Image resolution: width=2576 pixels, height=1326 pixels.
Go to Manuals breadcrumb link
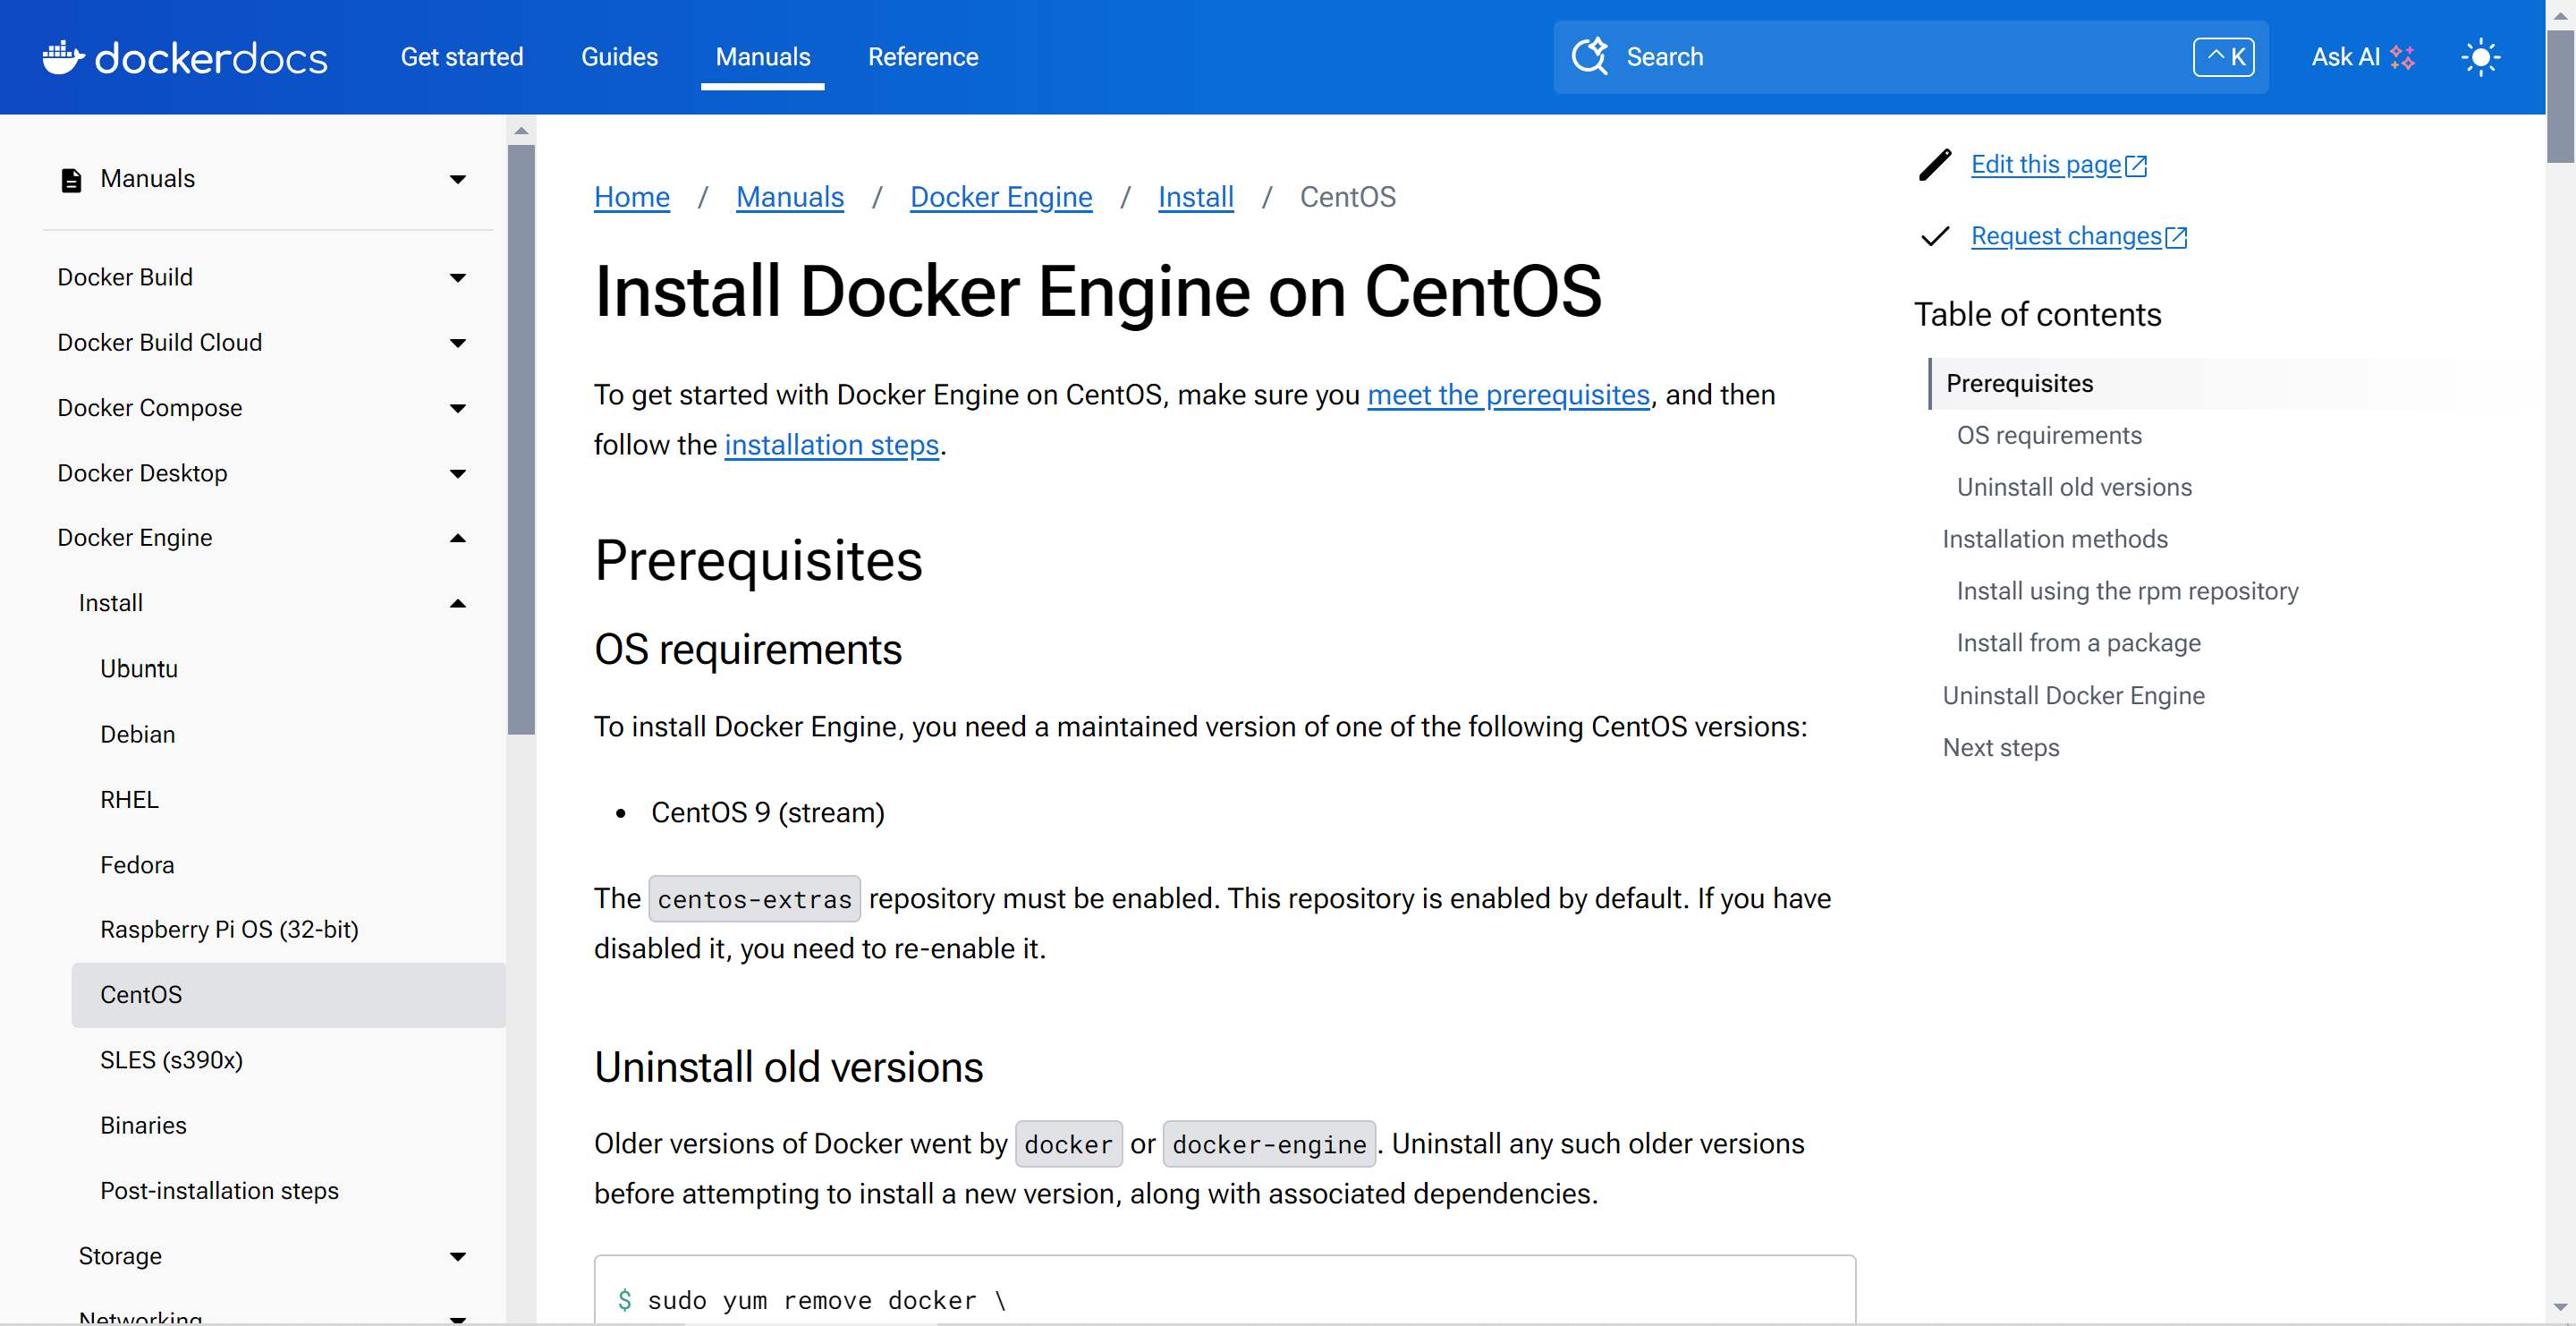coord(790,197)
